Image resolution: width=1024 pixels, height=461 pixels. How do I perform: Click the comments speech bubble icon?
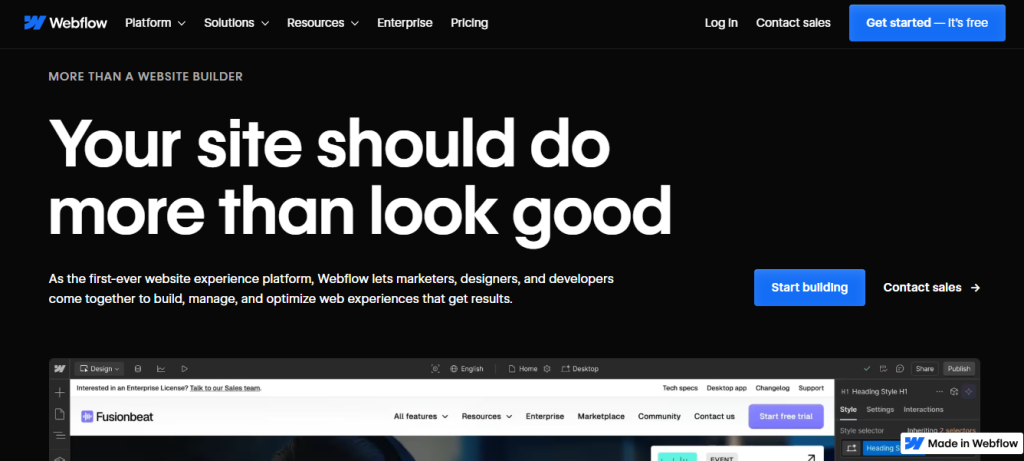[x=900, y=369]
